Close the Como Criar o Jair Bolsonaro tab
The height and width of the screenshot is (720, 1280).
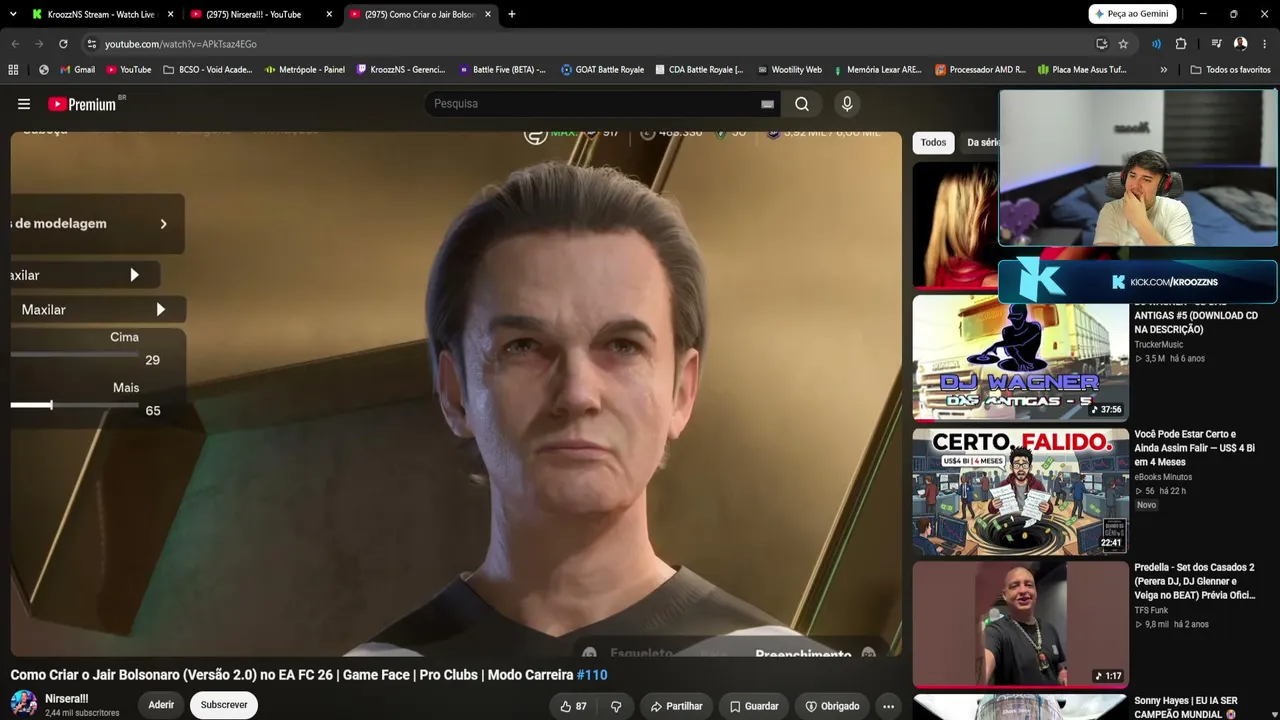488,14
